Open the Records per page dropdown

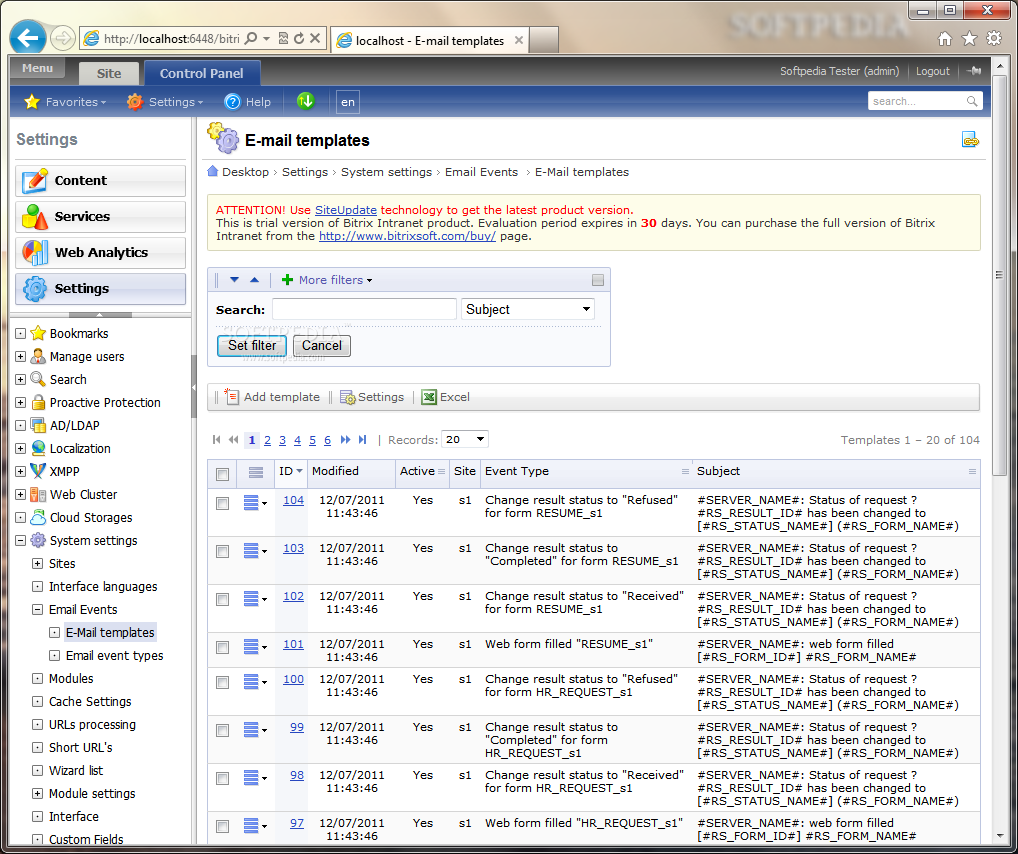(465, 440)
